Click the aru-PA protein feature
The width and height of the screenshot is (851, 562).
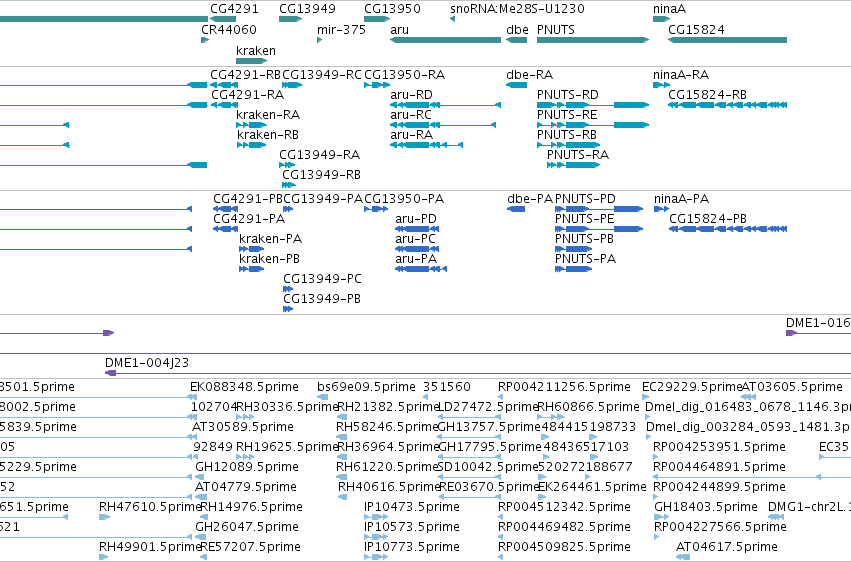click(x=421, y=269)
